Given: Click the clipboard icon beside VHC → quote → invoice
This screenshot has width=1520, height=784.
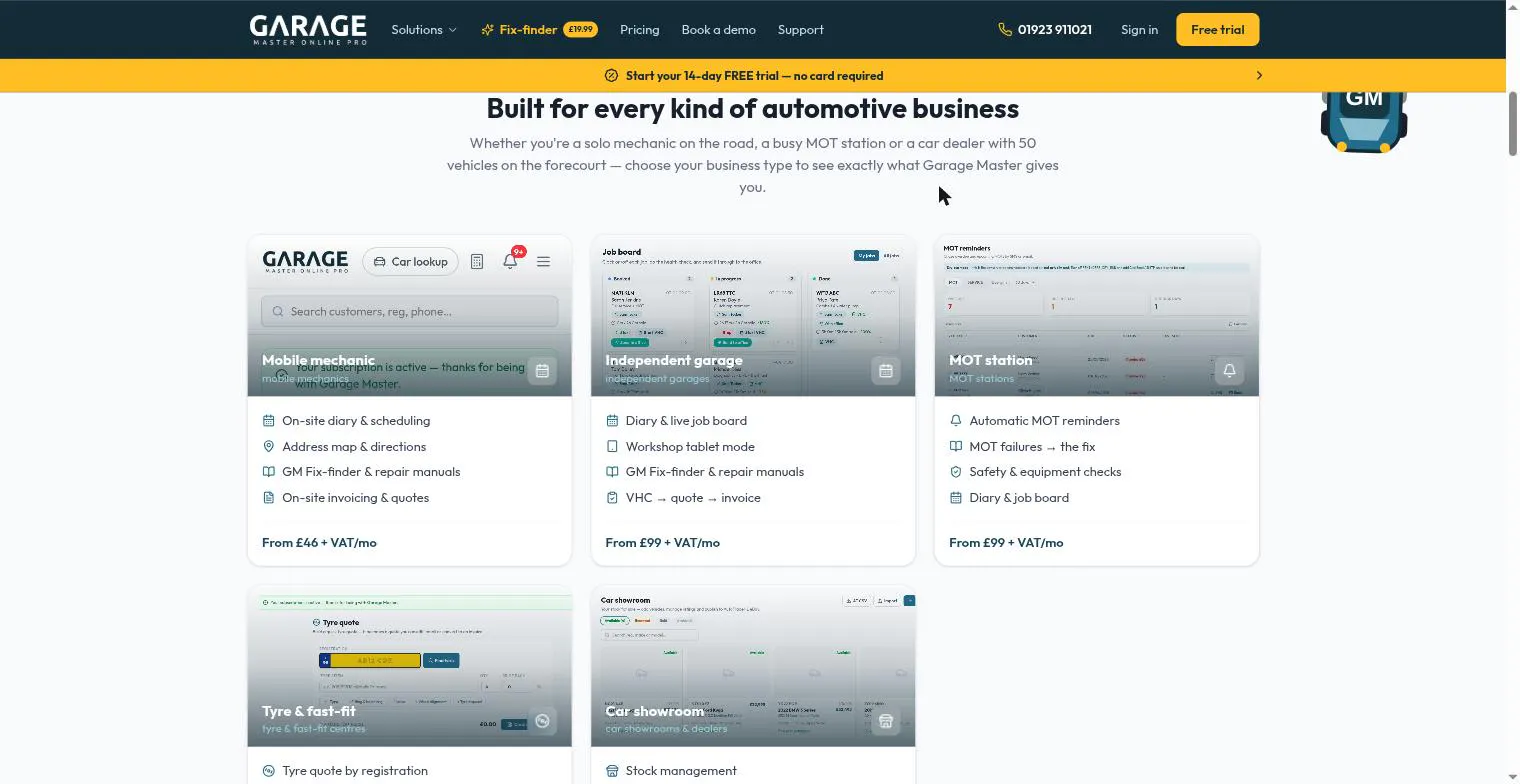Looking at the screenshot, I should point(612,498).
